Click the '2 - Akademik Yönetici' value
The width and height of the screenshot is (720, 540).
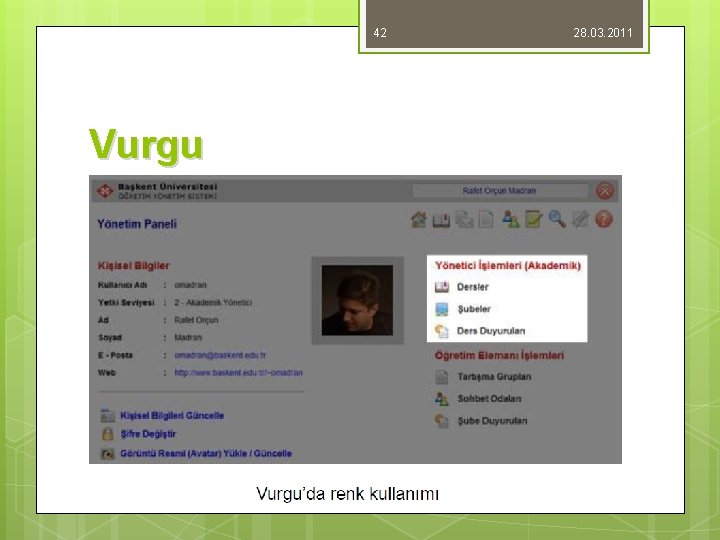(213, 303)
